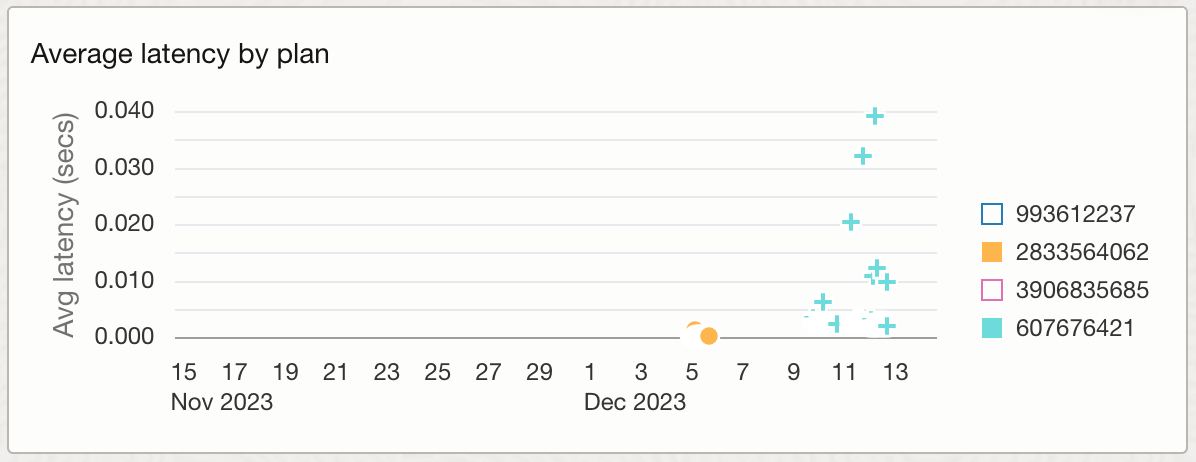Click the Average latency by plan title

(x=180, y=54)
